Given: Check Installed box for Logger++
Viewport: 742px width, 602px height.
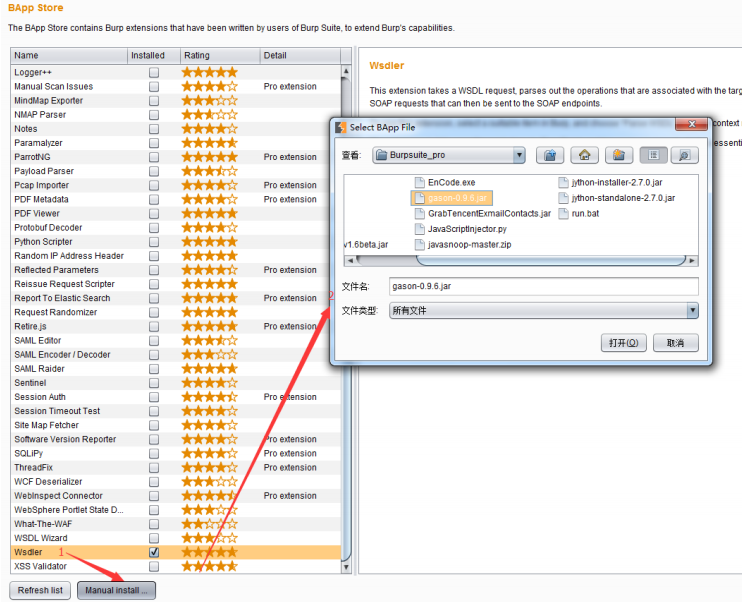Looking at the screenshot, I should pyautogui.click(x=154, y=72).
